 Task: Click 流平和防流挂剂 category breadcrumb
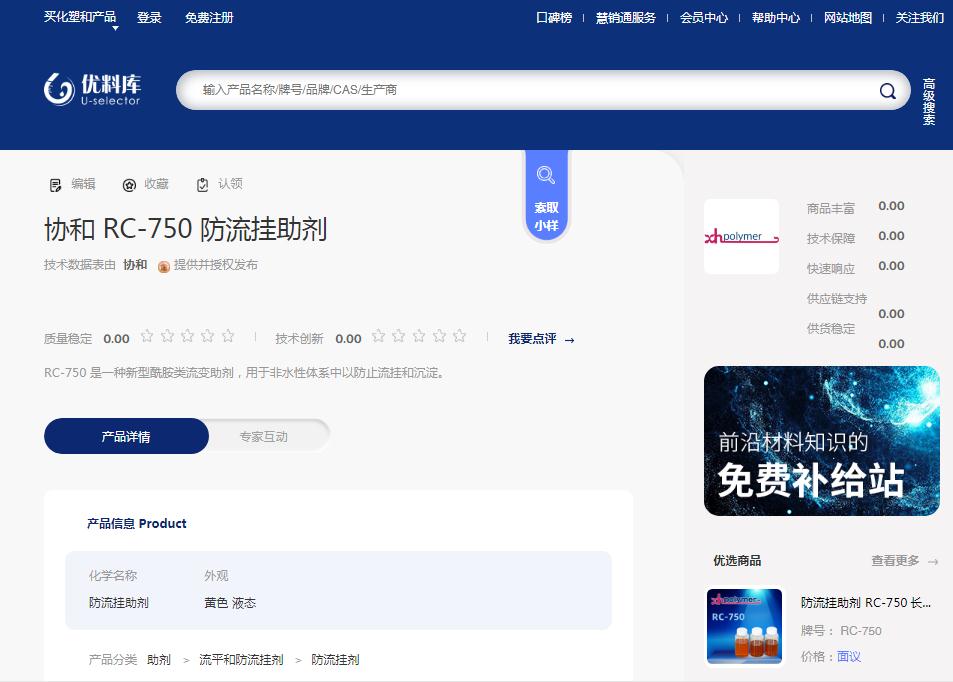tap(241, 660)
